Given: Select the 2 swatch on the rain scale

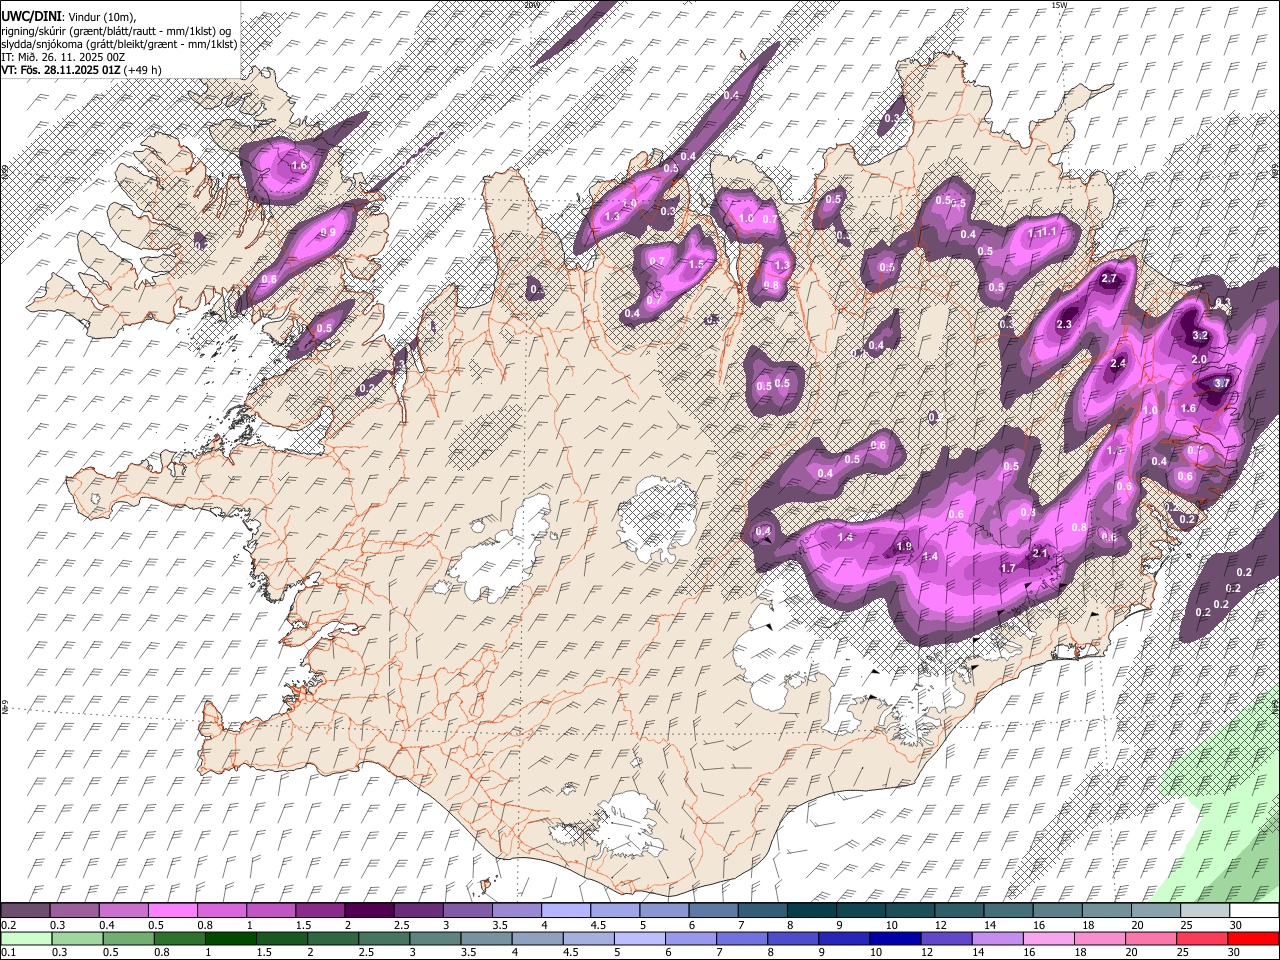Looking at the screenshot, I should click(333, 938).
